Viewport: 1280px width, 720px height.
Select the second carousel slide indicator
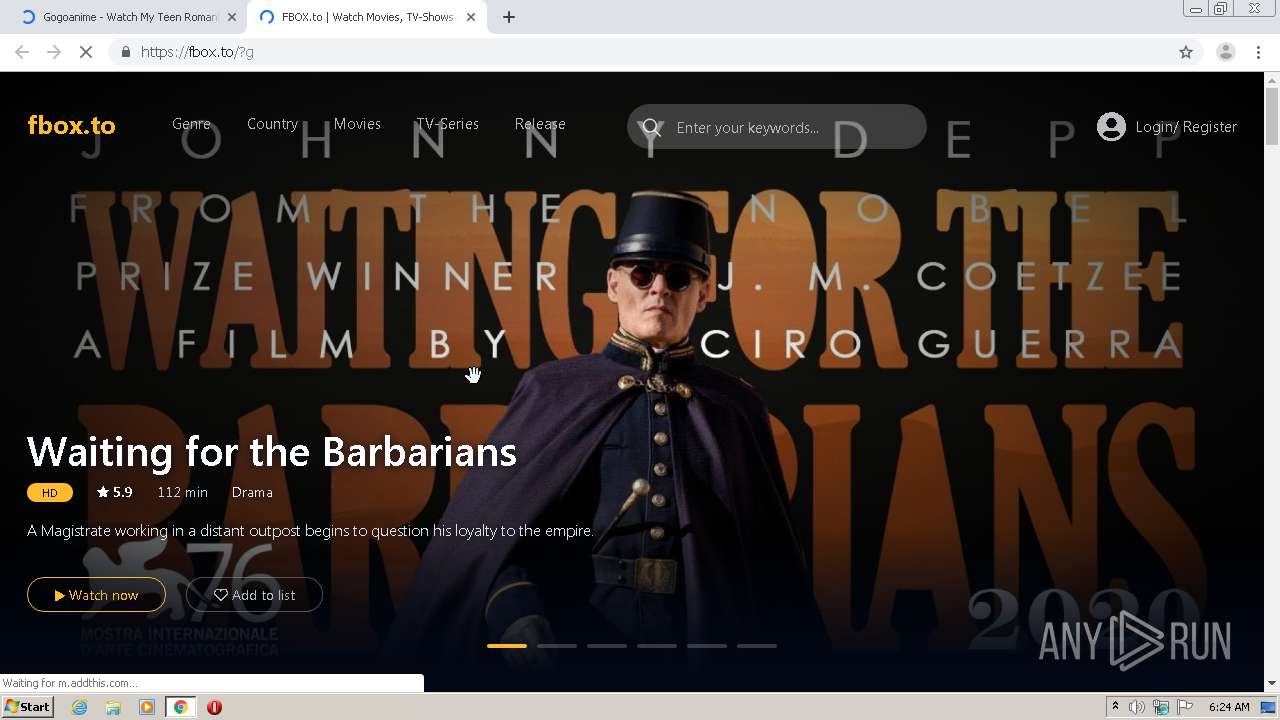(557, 646)
